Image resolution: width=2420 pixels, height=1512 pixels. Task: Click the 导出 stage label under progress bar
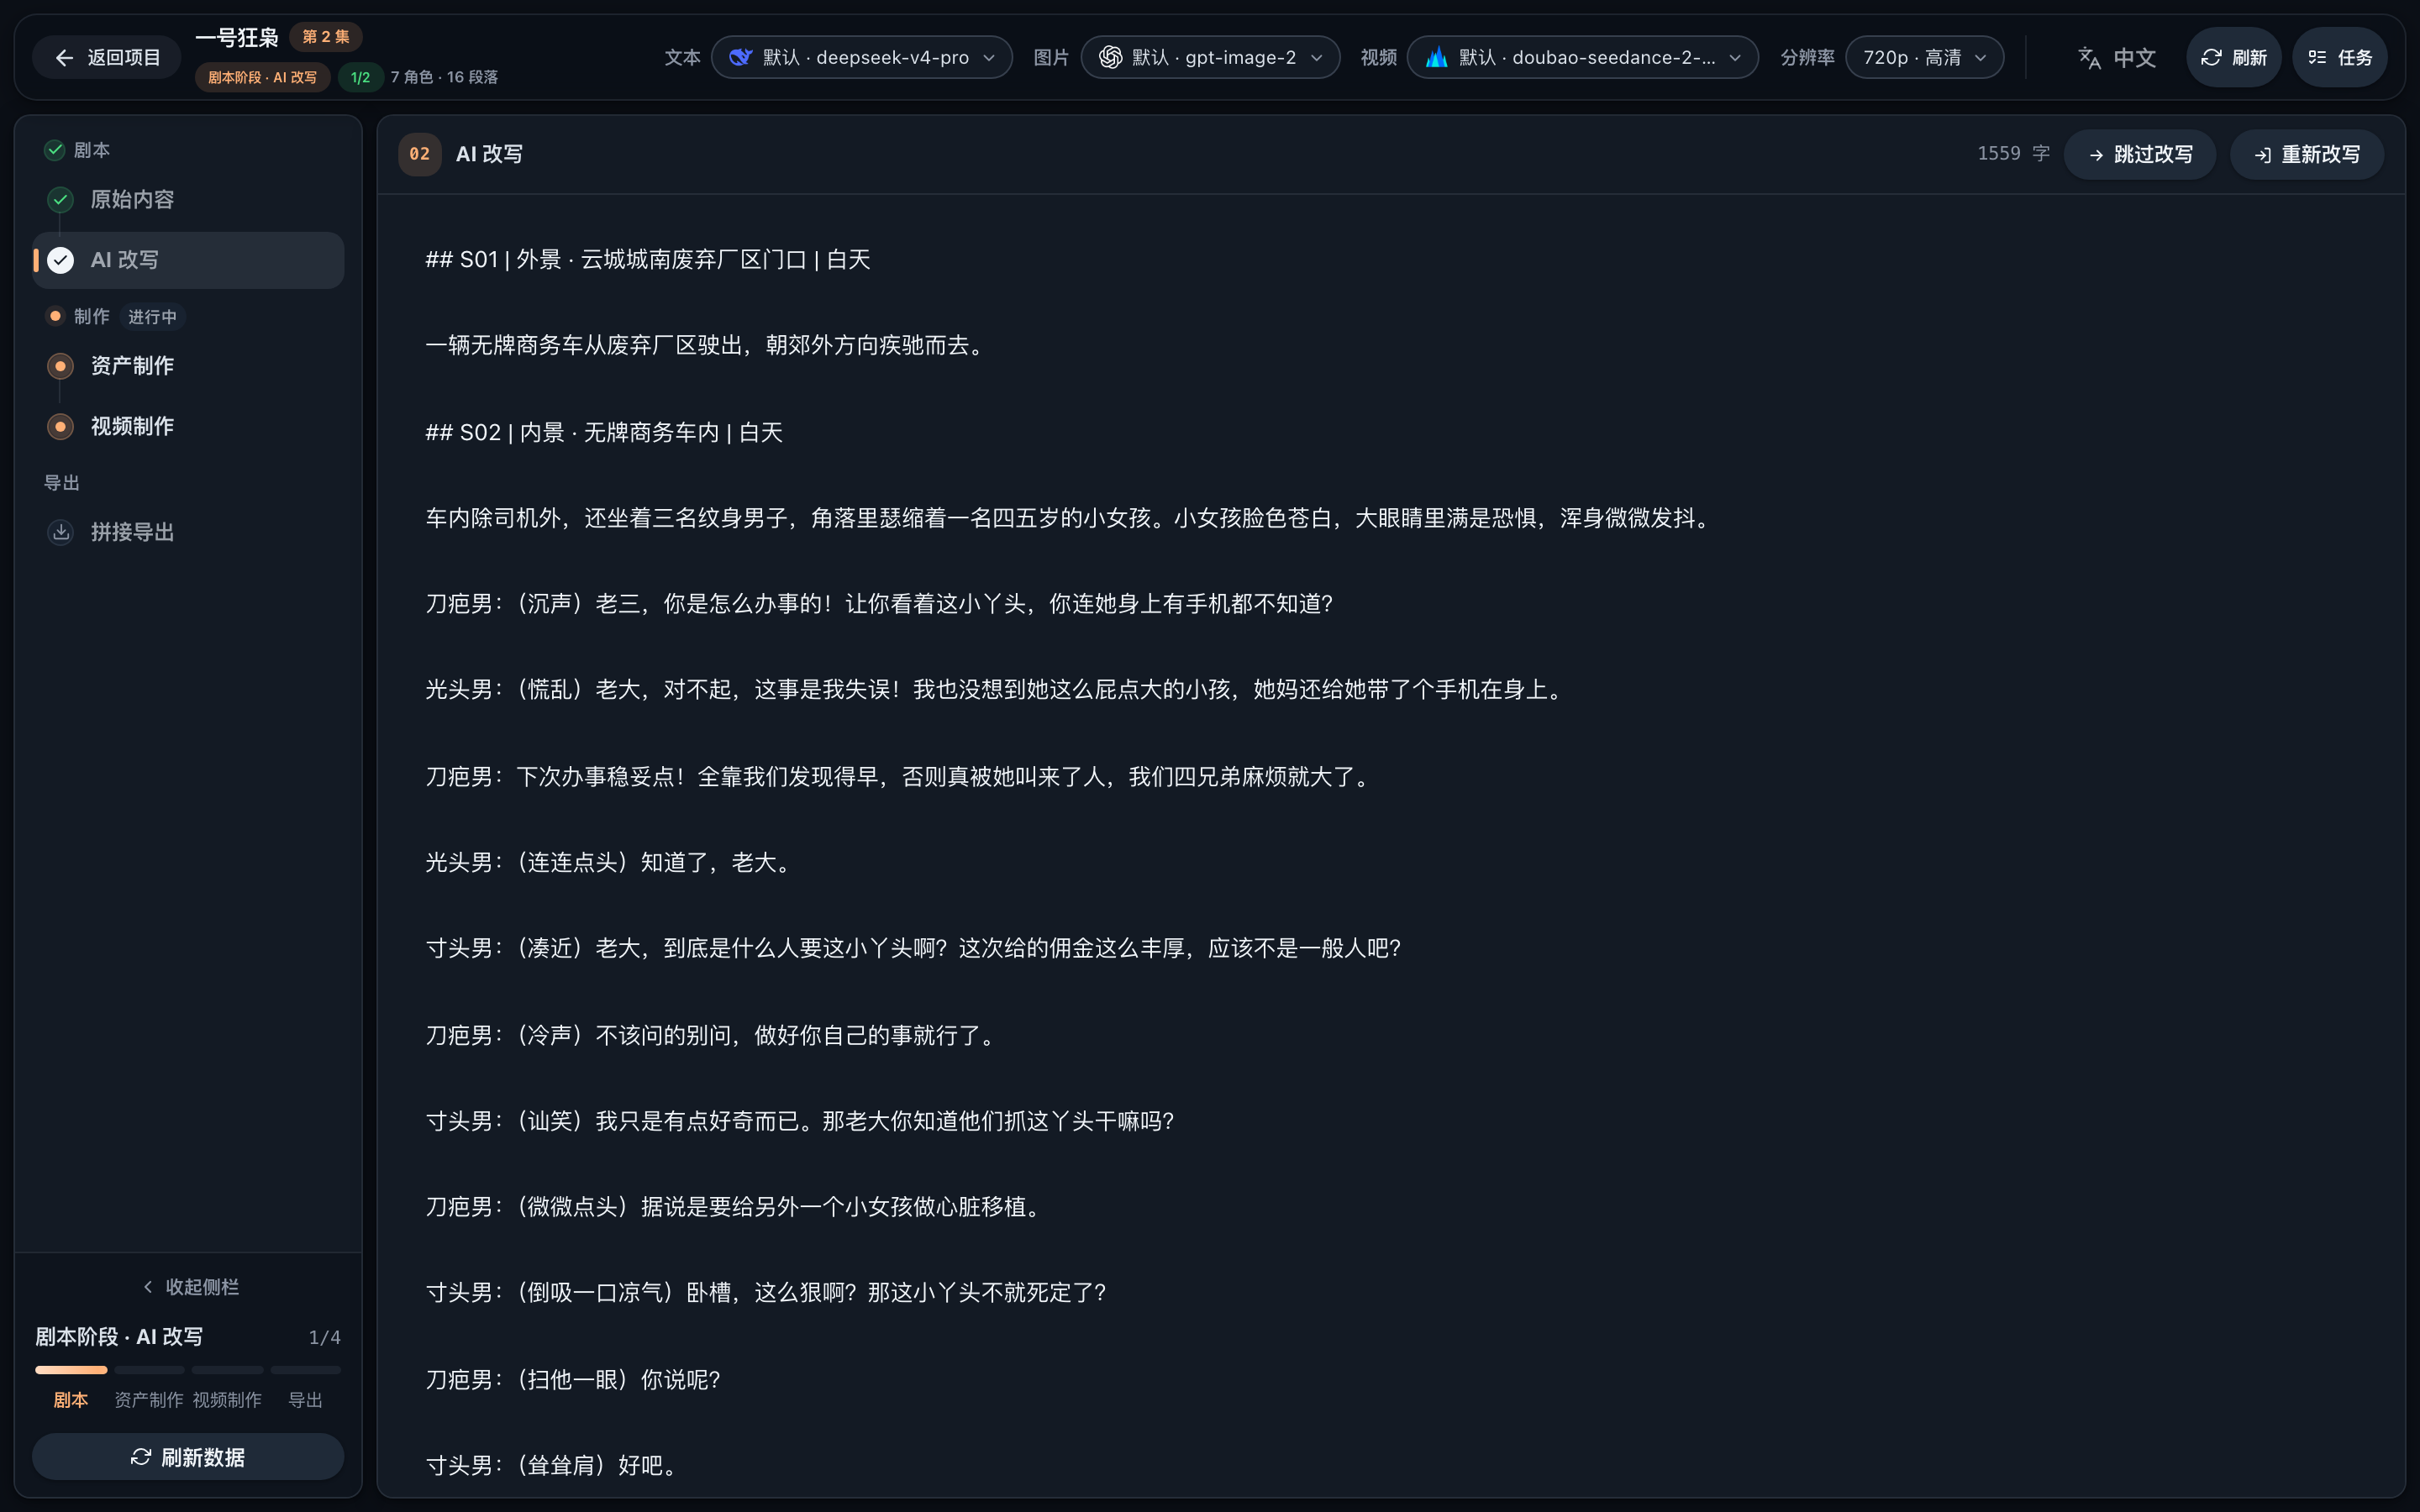coord(305,1400)
